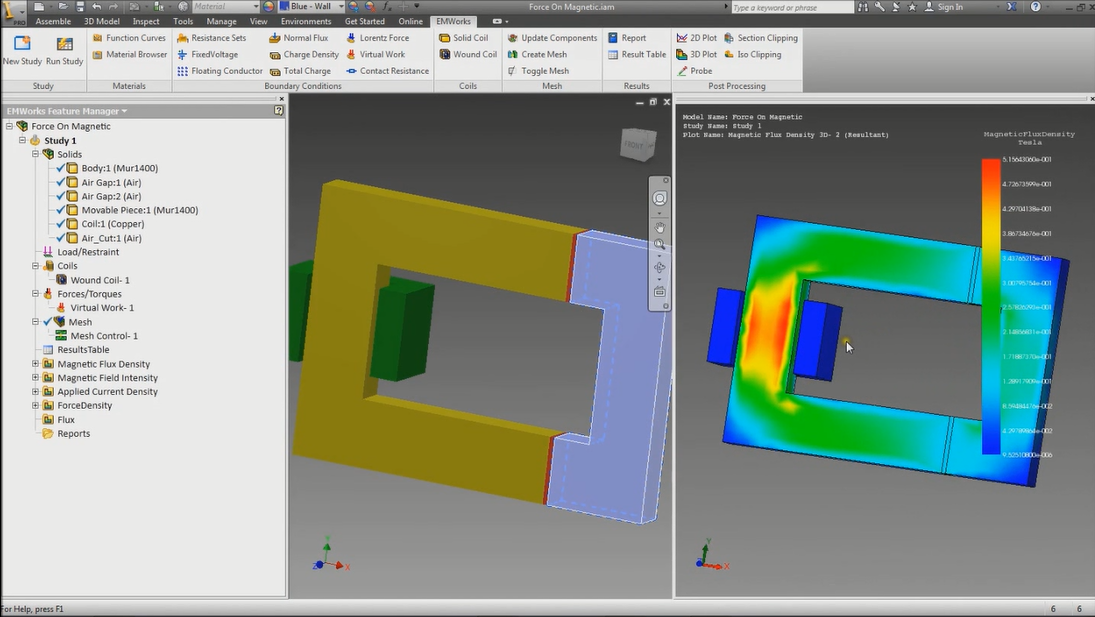Toggle the Mesh node checkmark

coord(47,322)
